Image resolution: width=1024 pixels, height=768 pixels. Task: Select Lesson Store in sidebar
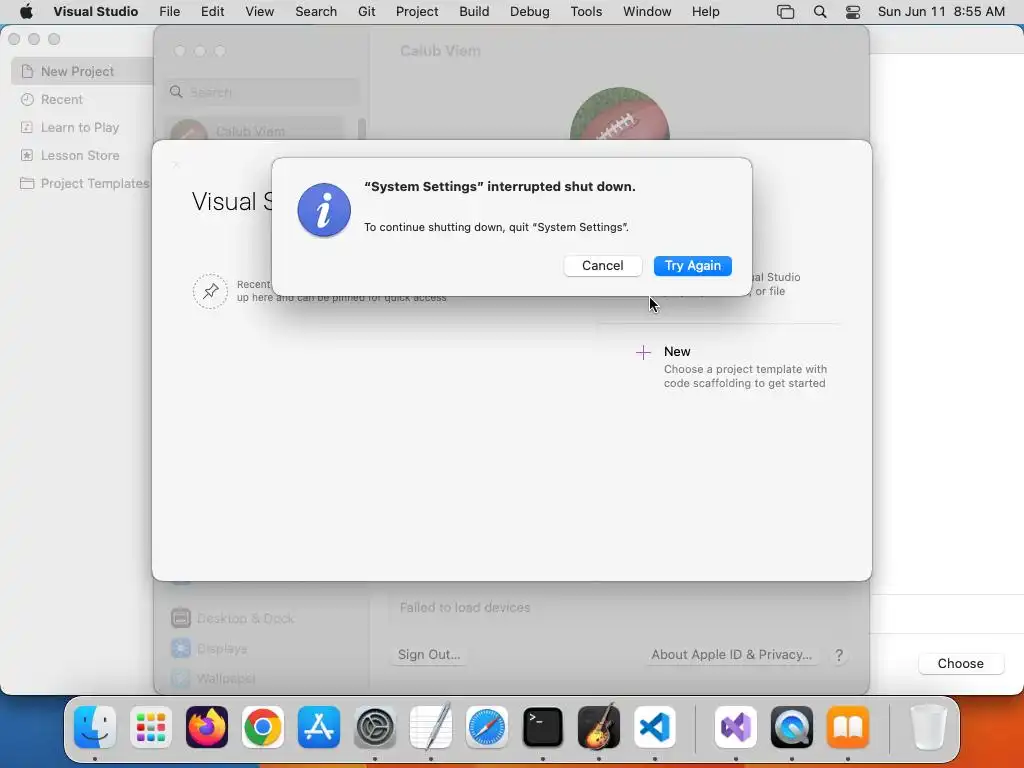[x=80, y=155]
